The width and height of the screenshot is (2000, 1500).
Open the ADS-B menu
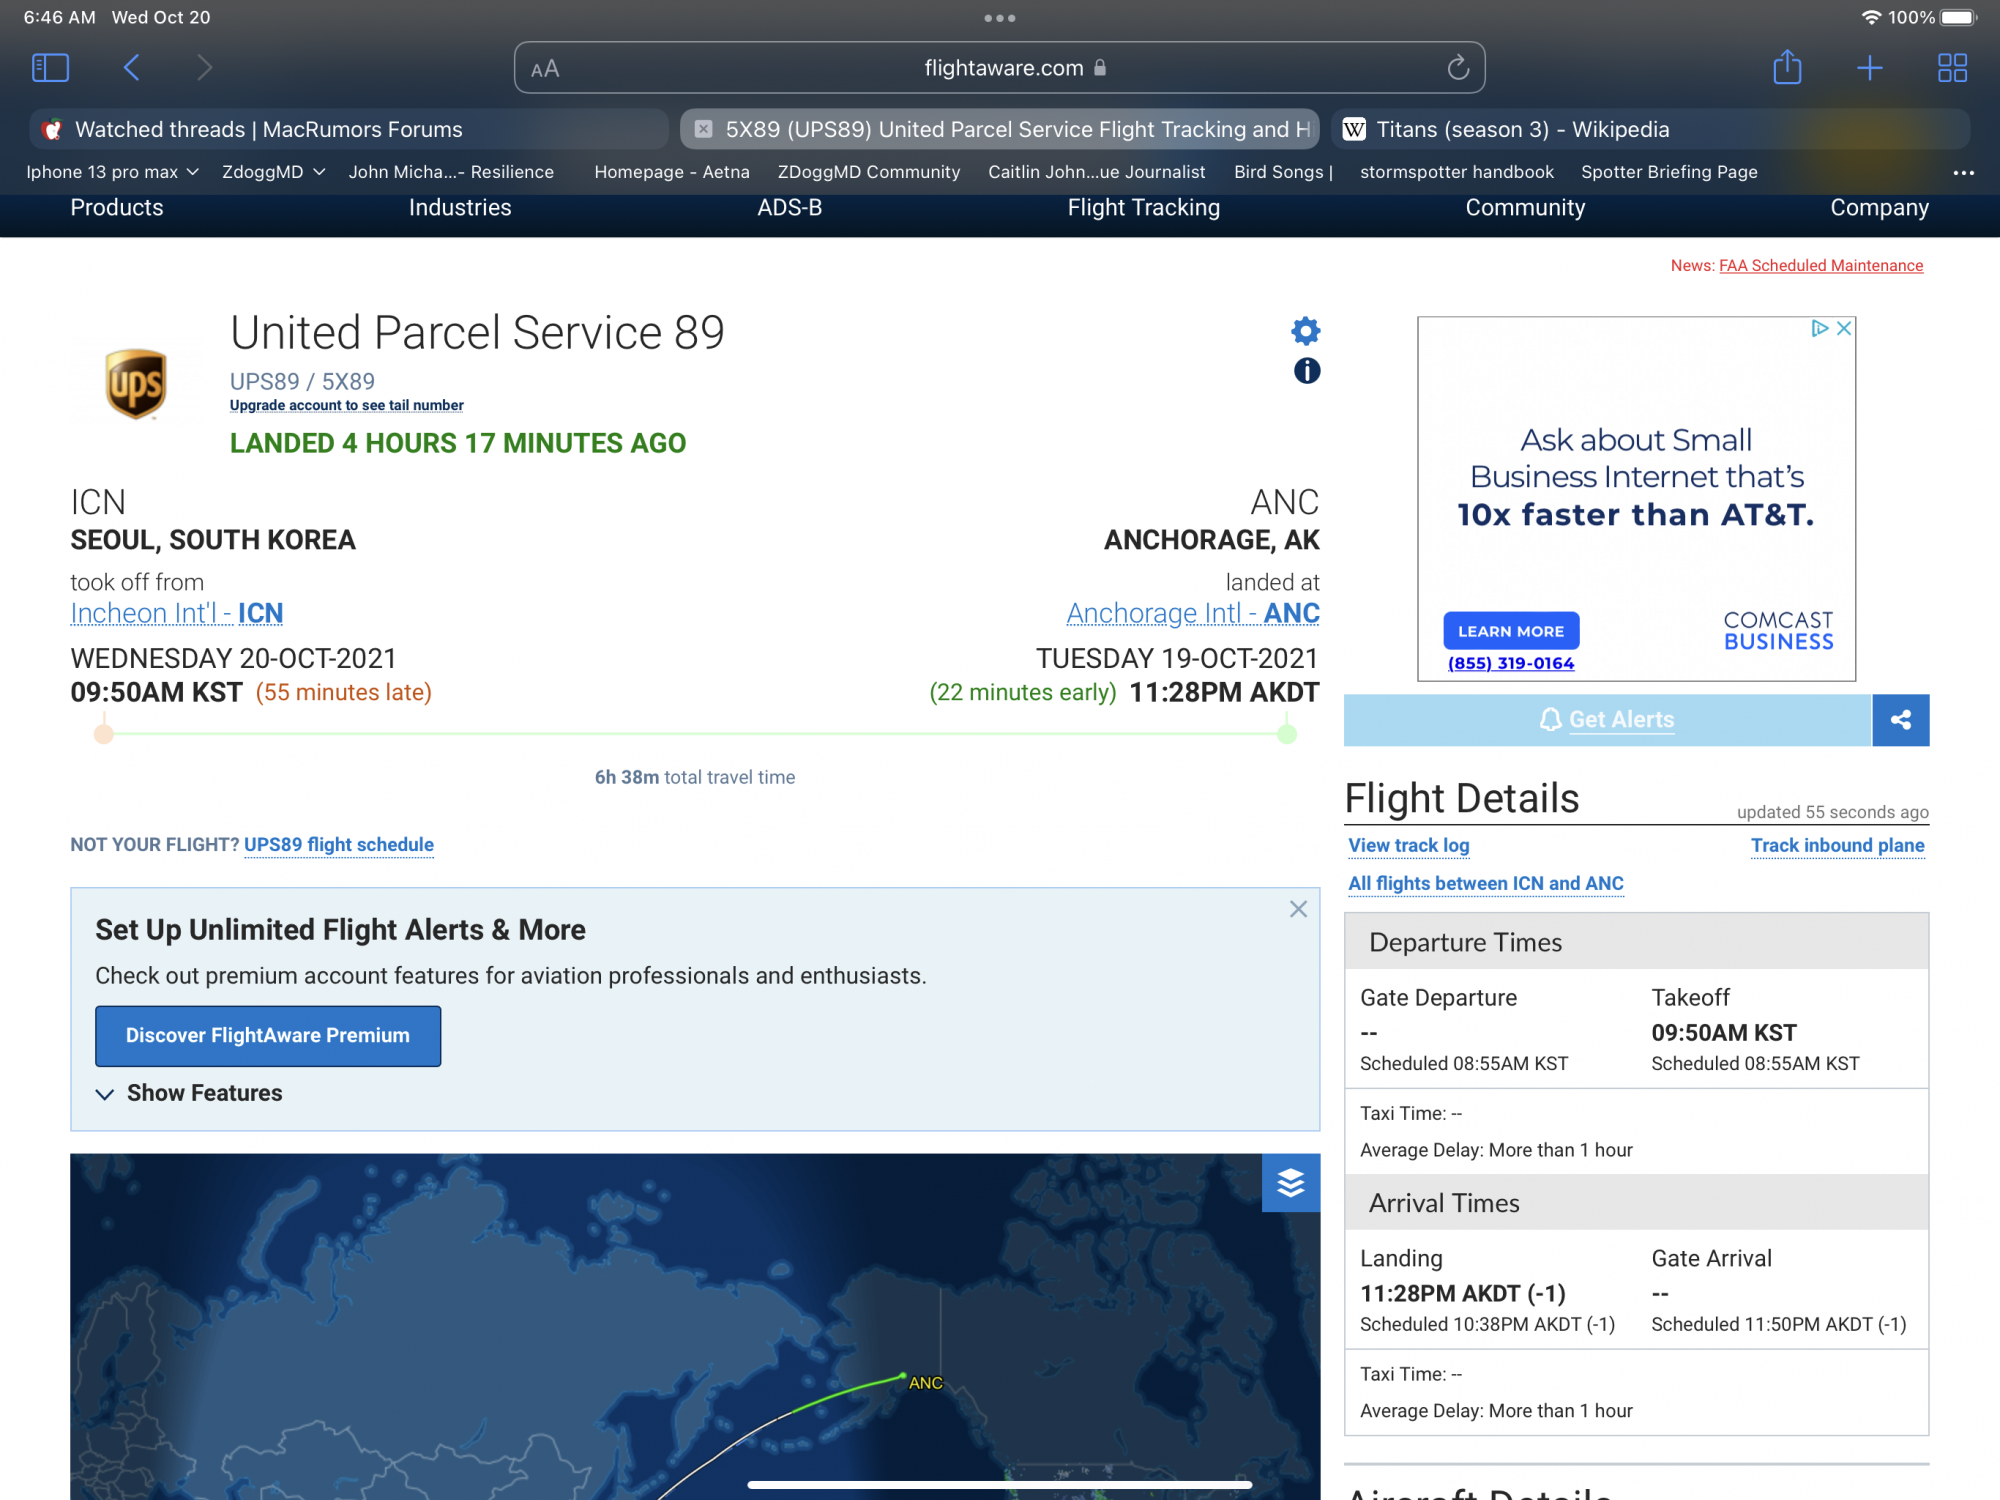click(x=790, y=208)
